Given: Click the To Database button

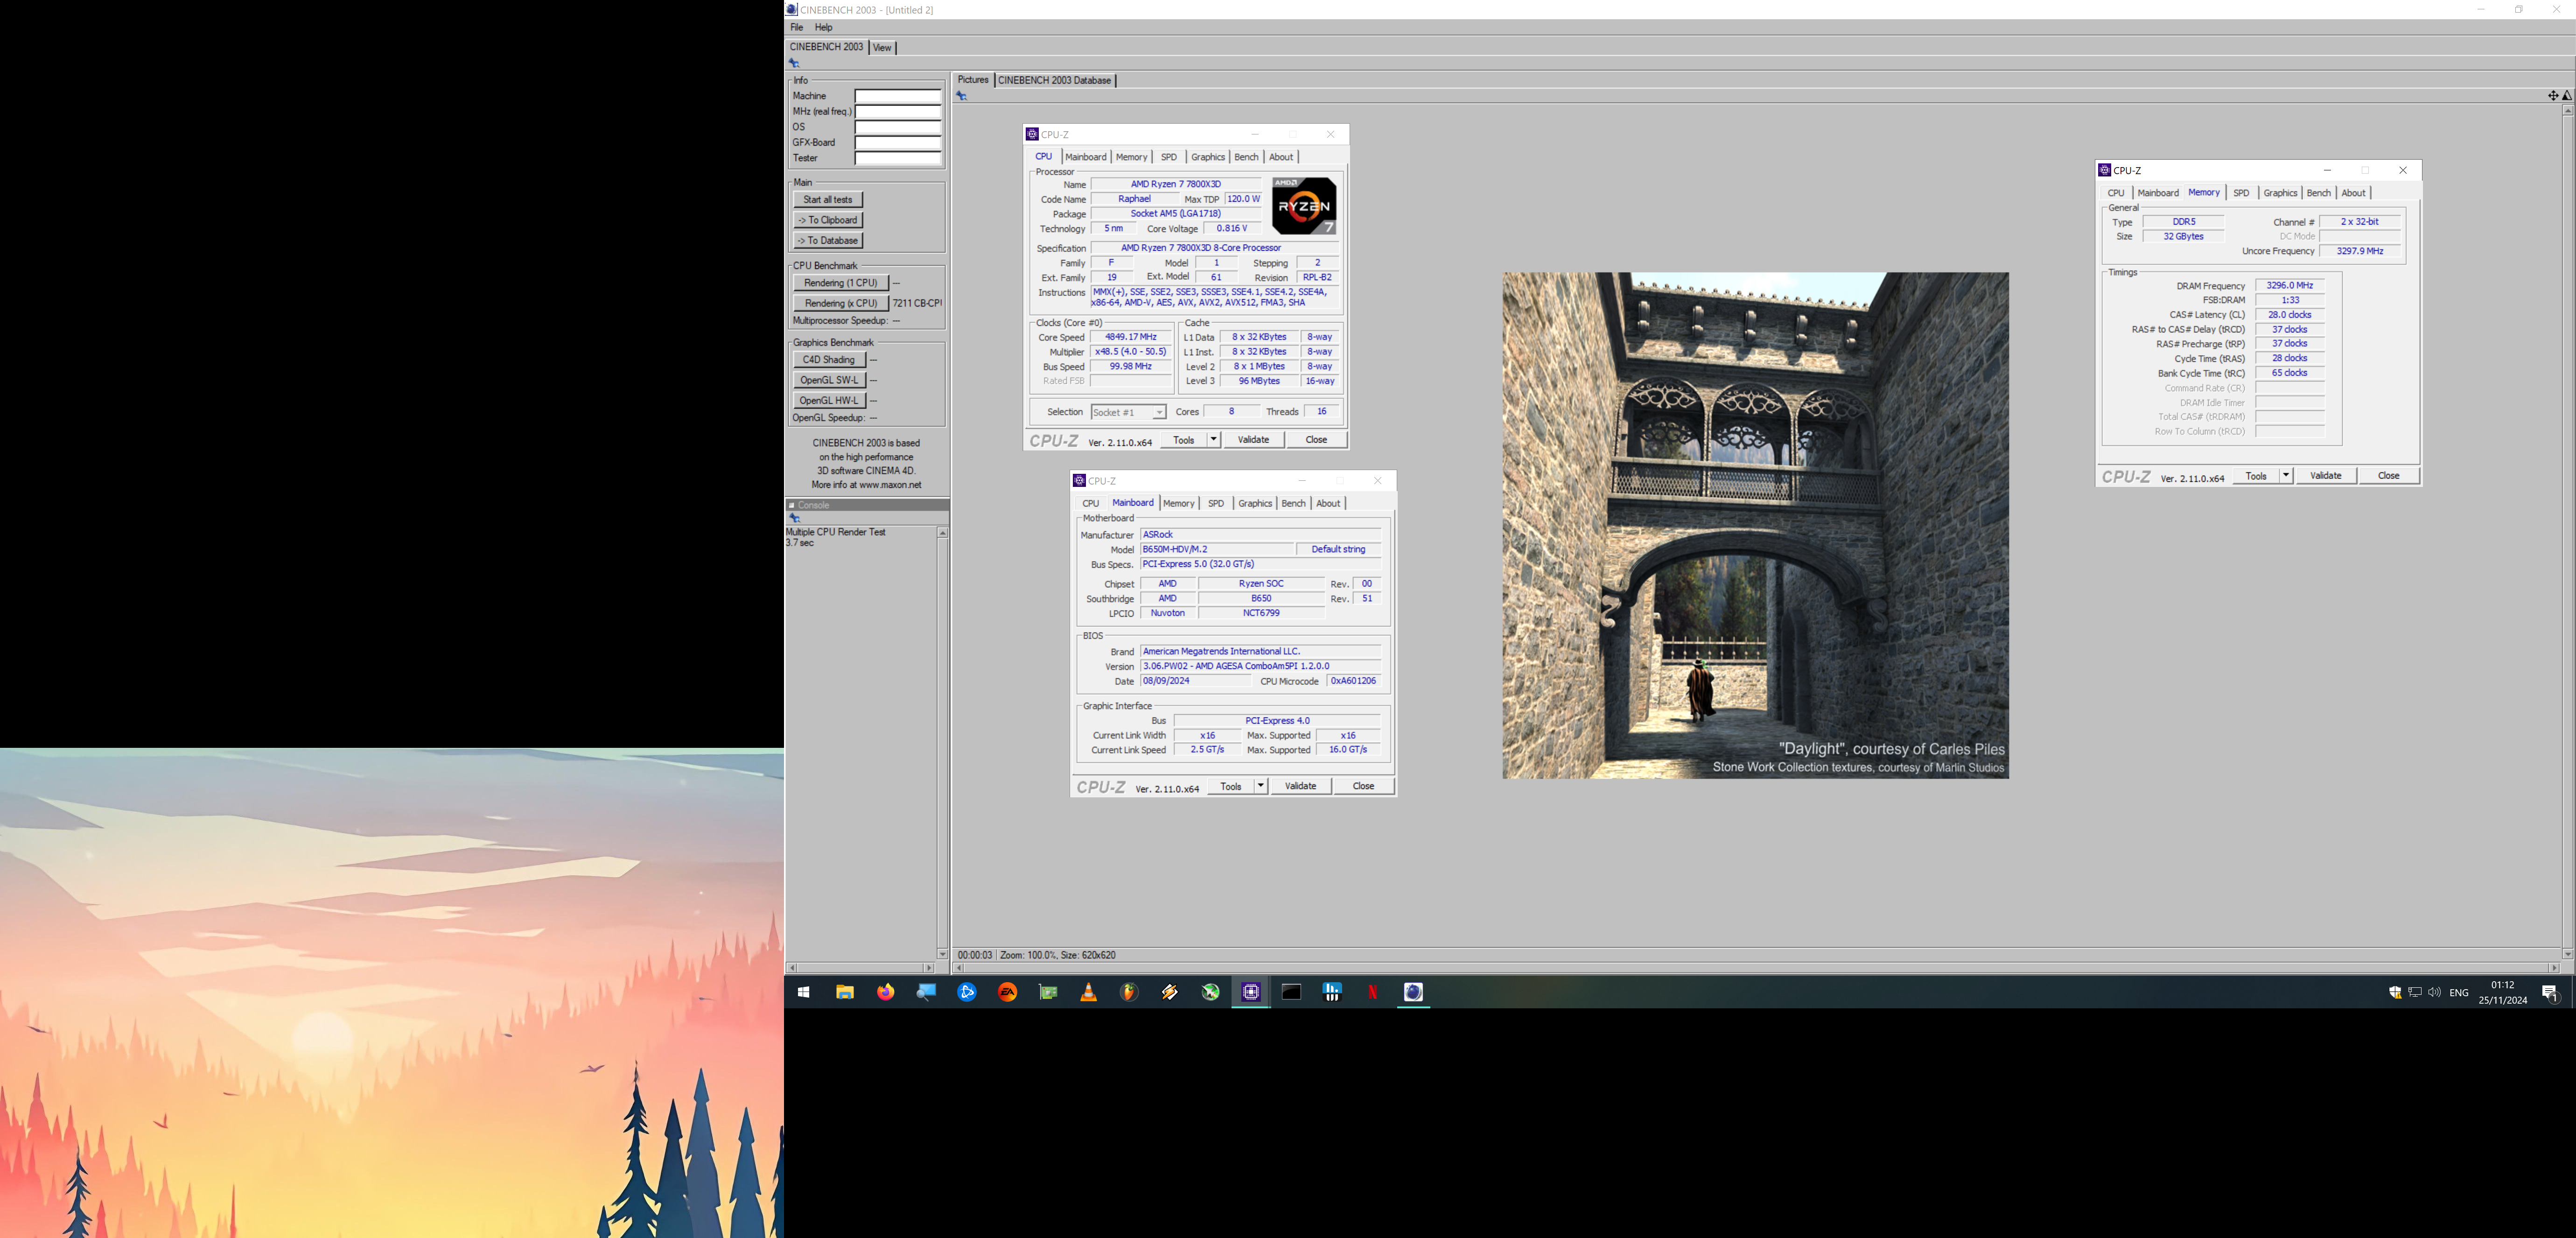Looking at the screenshot, I should coord(828,241).
